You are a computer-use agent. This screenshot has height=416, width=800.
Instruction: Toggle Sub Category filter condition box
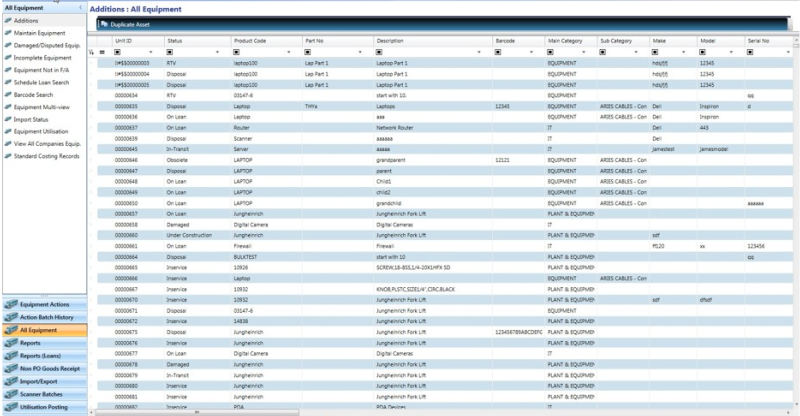pyautogui.click(x=603, y=52)
